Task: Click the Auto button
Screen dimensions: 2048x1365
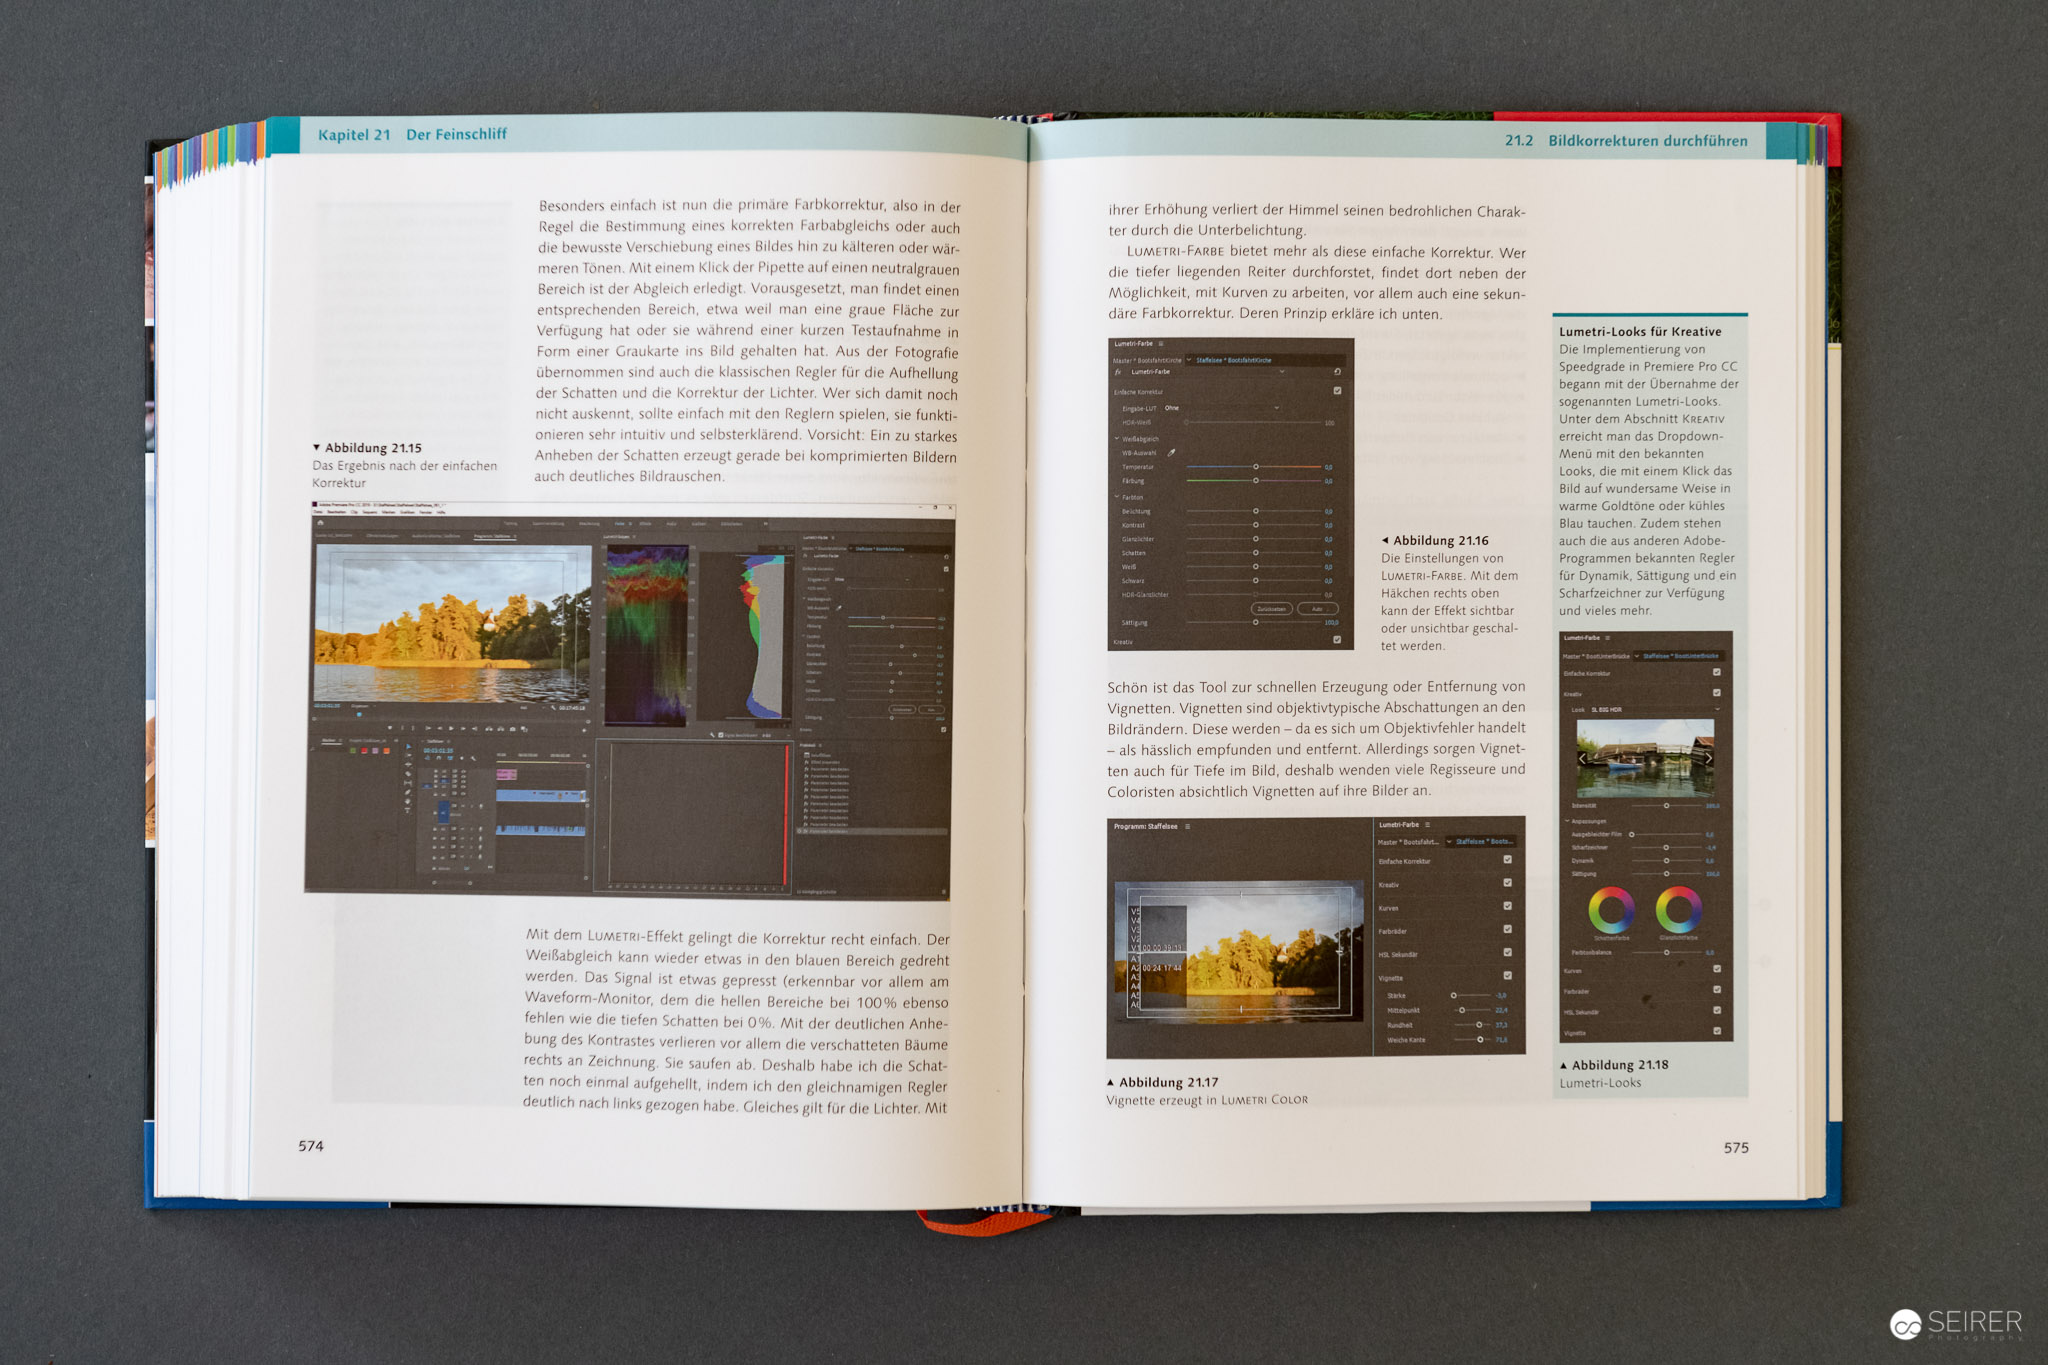Action: (1318, 609)
